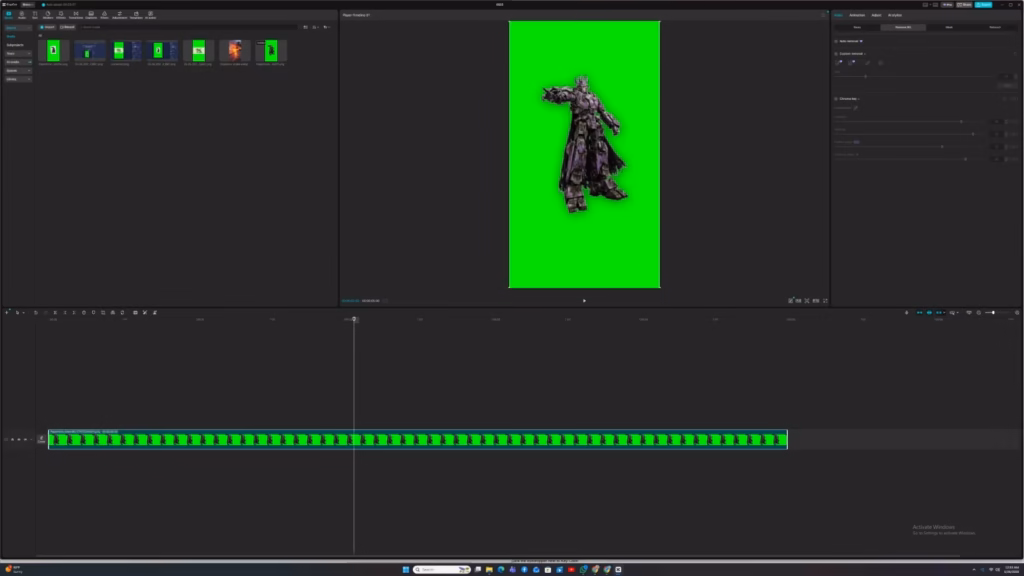Click the Chroma key color picker eyedropper
The height and width of the screenshot is (576, 1024).
coord(856,108)
